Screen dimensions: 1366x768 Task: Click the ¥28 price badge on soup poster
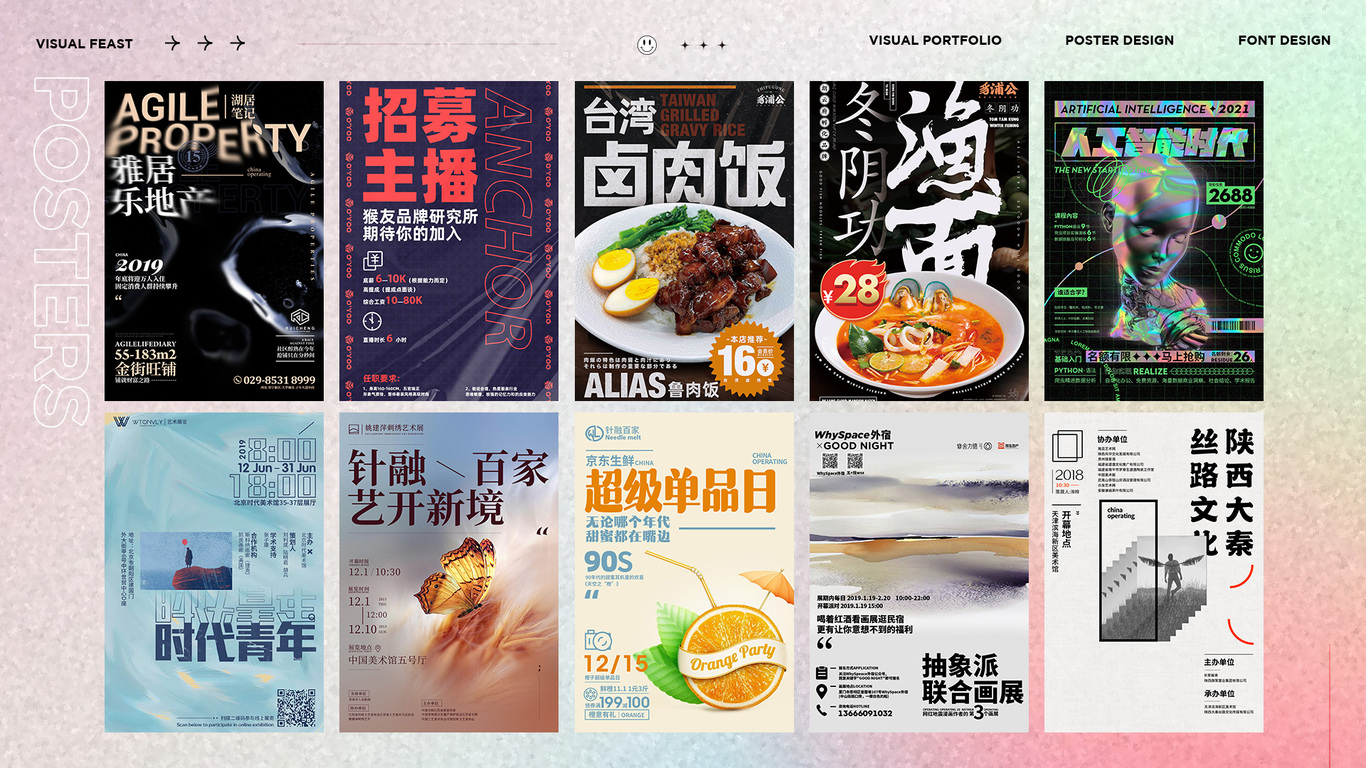pyautogui.click(x=855, y=288)
